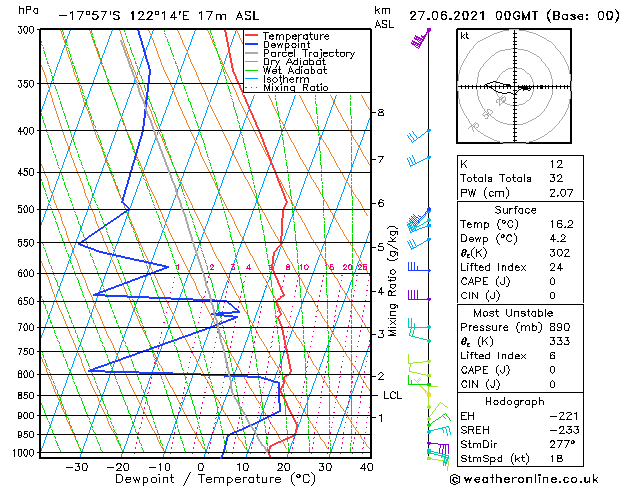629x486 pixels.
Task: Click the Isotherm legend entry
Action: coord(286,79)
